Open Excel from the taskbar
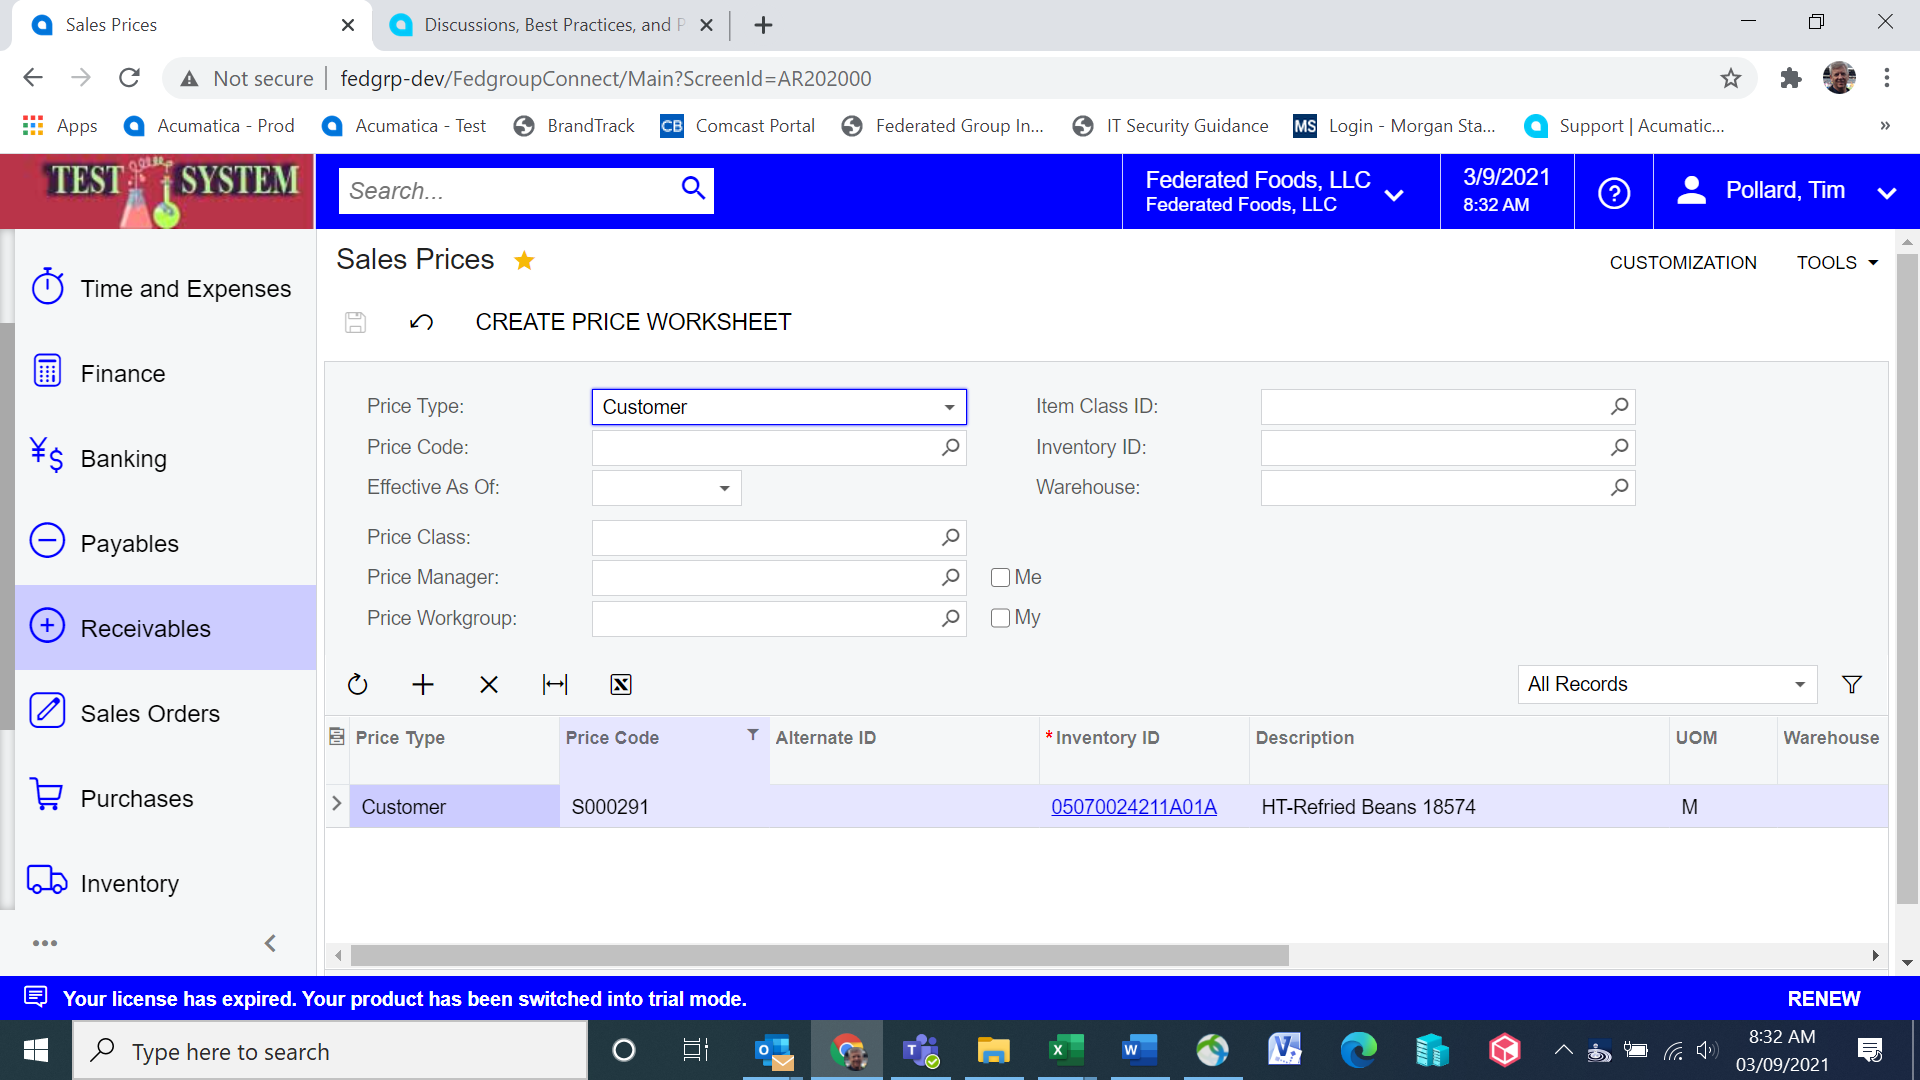This screenshot has height=1080, width=1920. tap(1066, 1050)
